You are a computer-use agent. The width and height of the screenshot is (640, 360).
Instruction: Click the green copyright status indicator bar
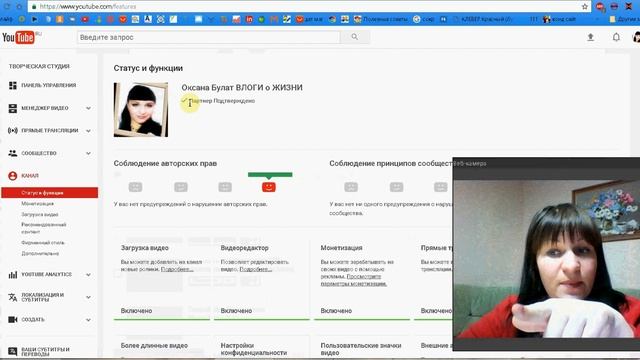[x=270, y=175]
